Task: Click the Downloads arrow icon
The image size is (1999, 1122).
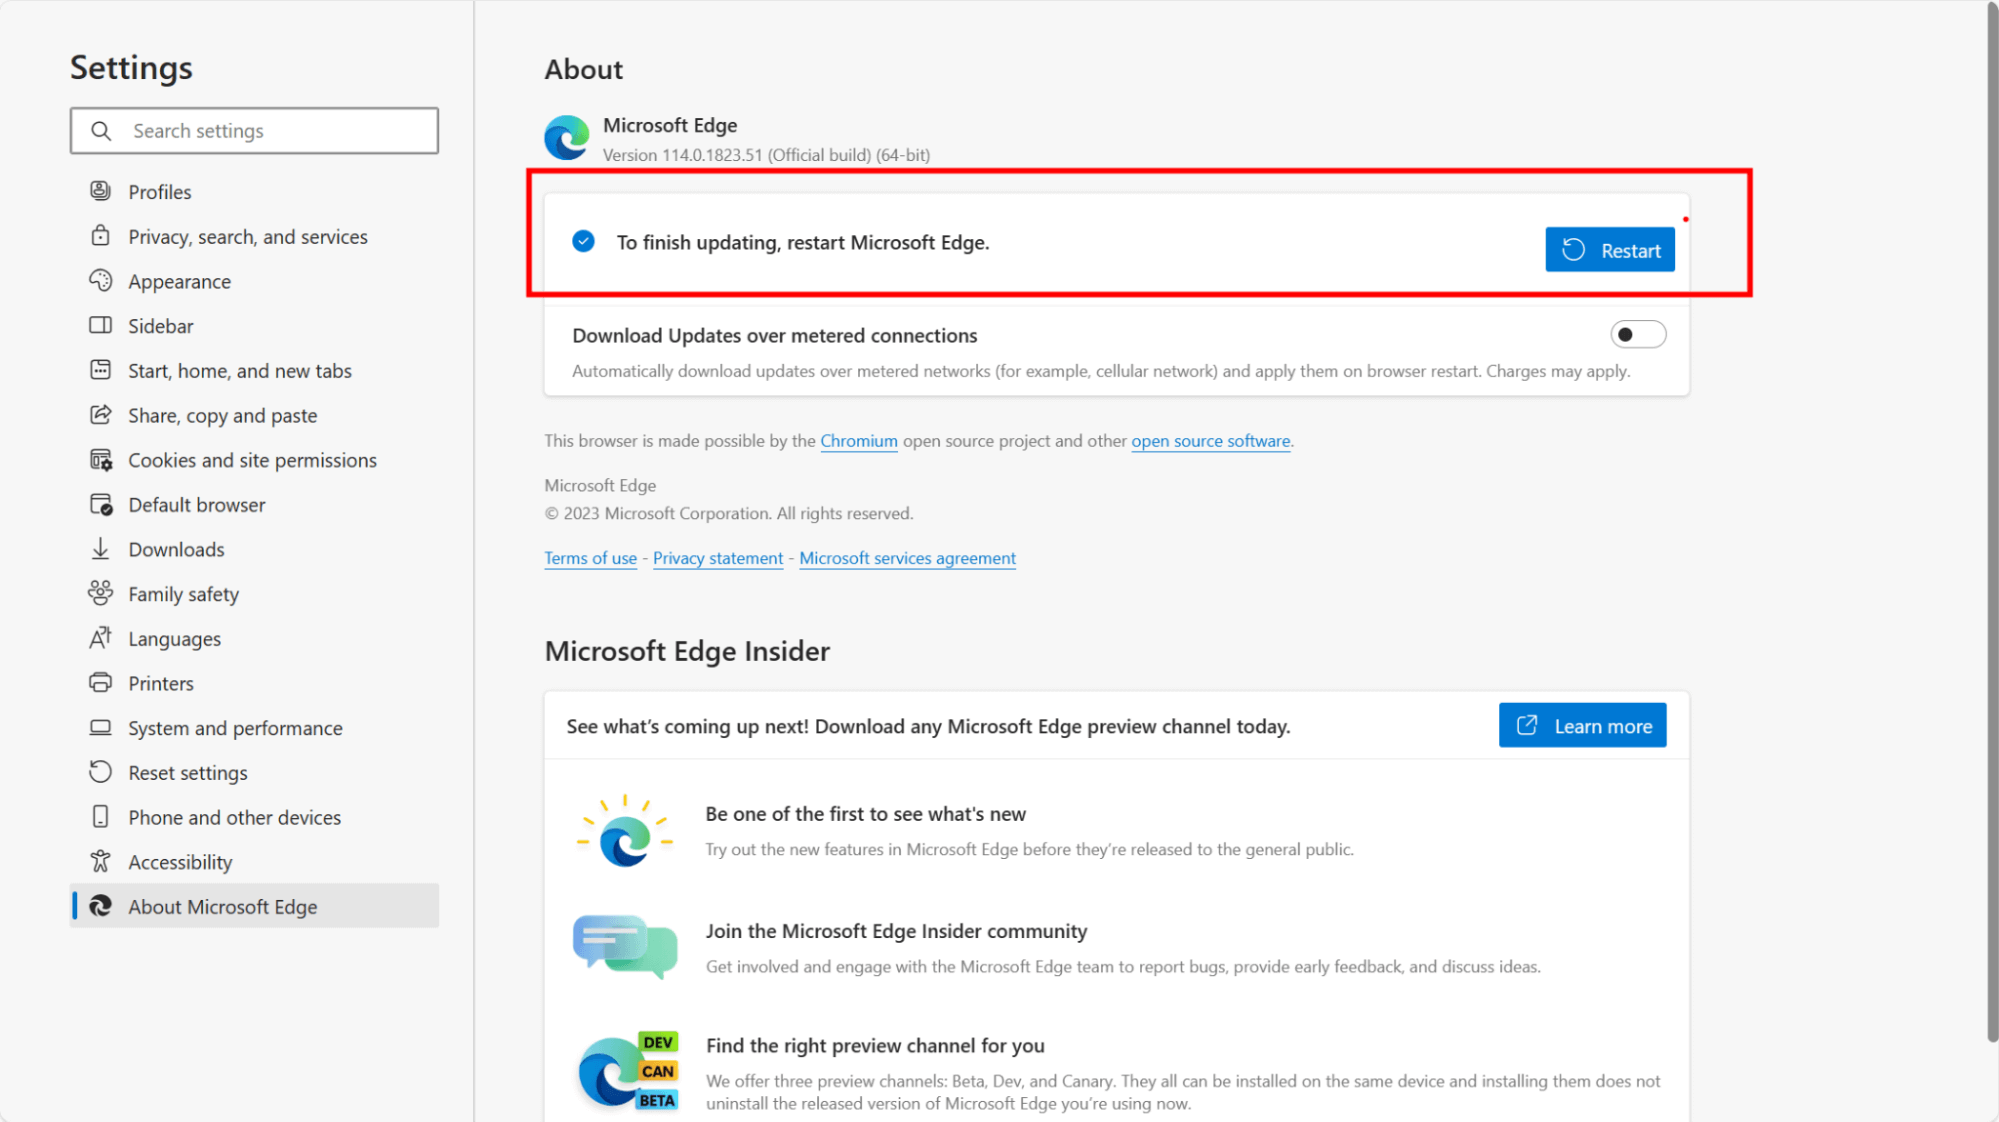Action: point(100,549)
